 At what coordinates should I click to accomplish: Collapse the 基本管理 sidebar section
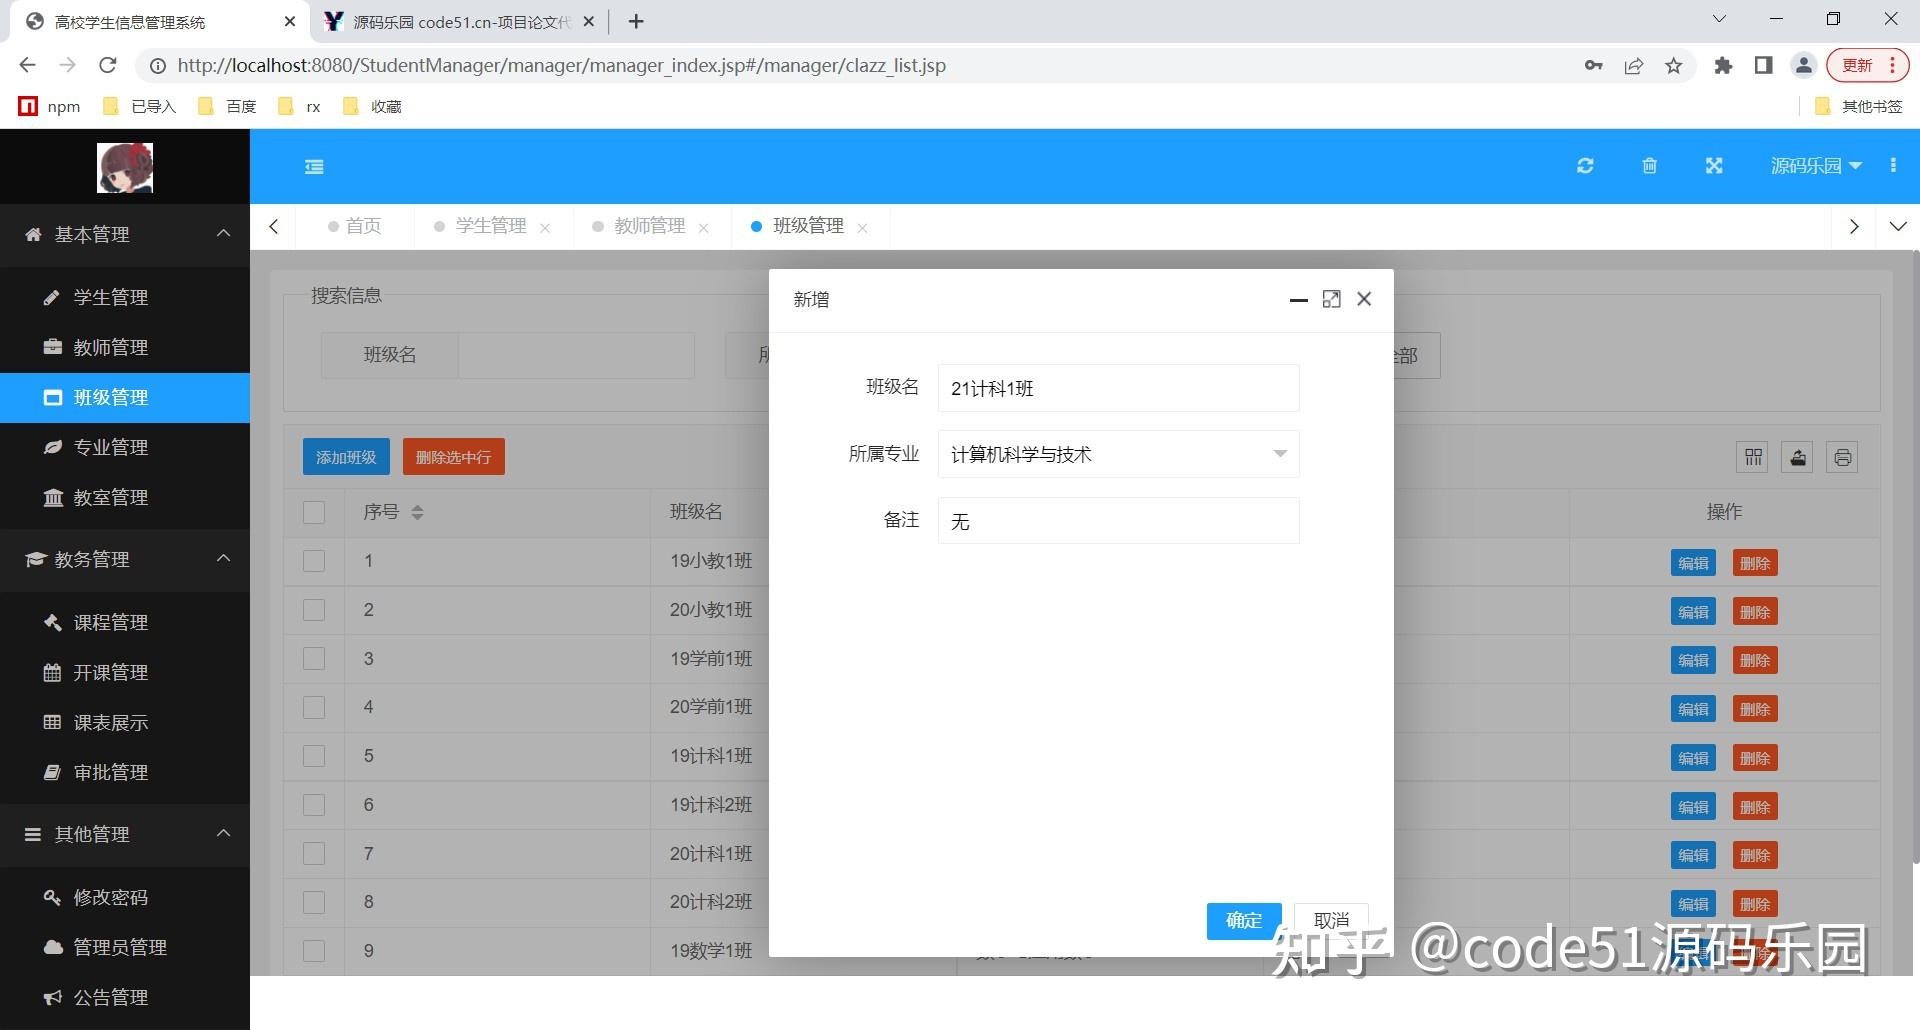(x=223, y=234)
